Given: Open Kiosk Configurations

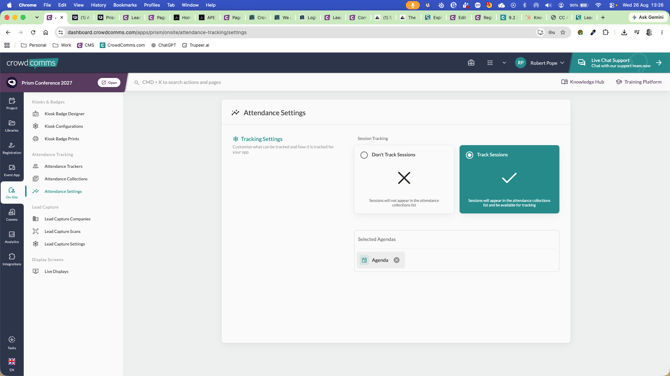Looking at the screenshot, I should tap(64, 126).
